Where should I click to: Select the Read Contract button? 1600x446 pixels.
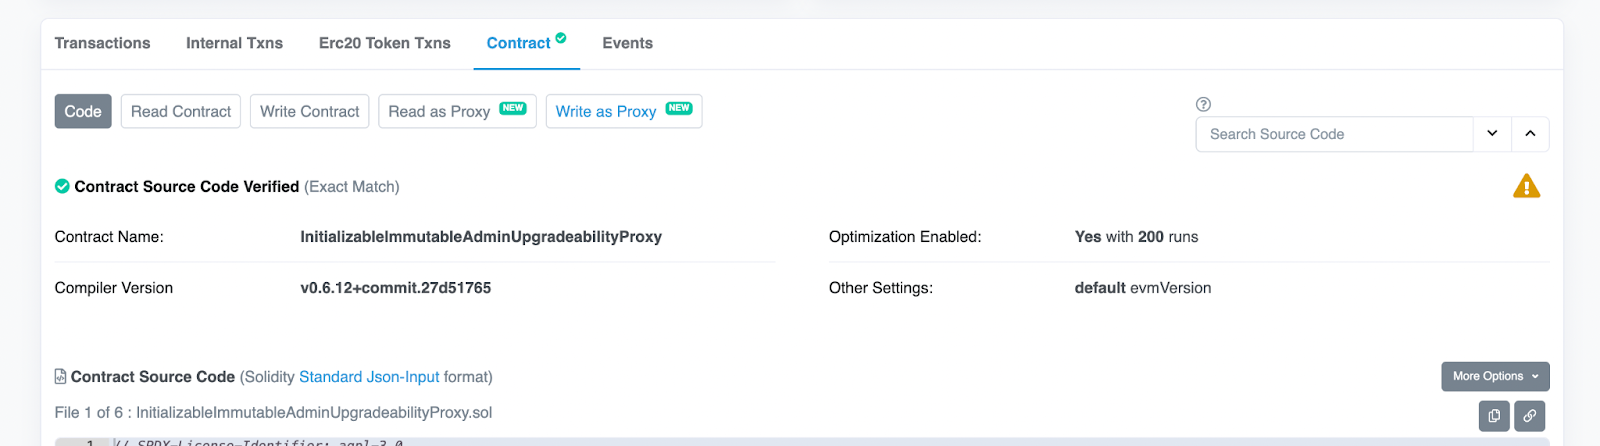(181, 111)
